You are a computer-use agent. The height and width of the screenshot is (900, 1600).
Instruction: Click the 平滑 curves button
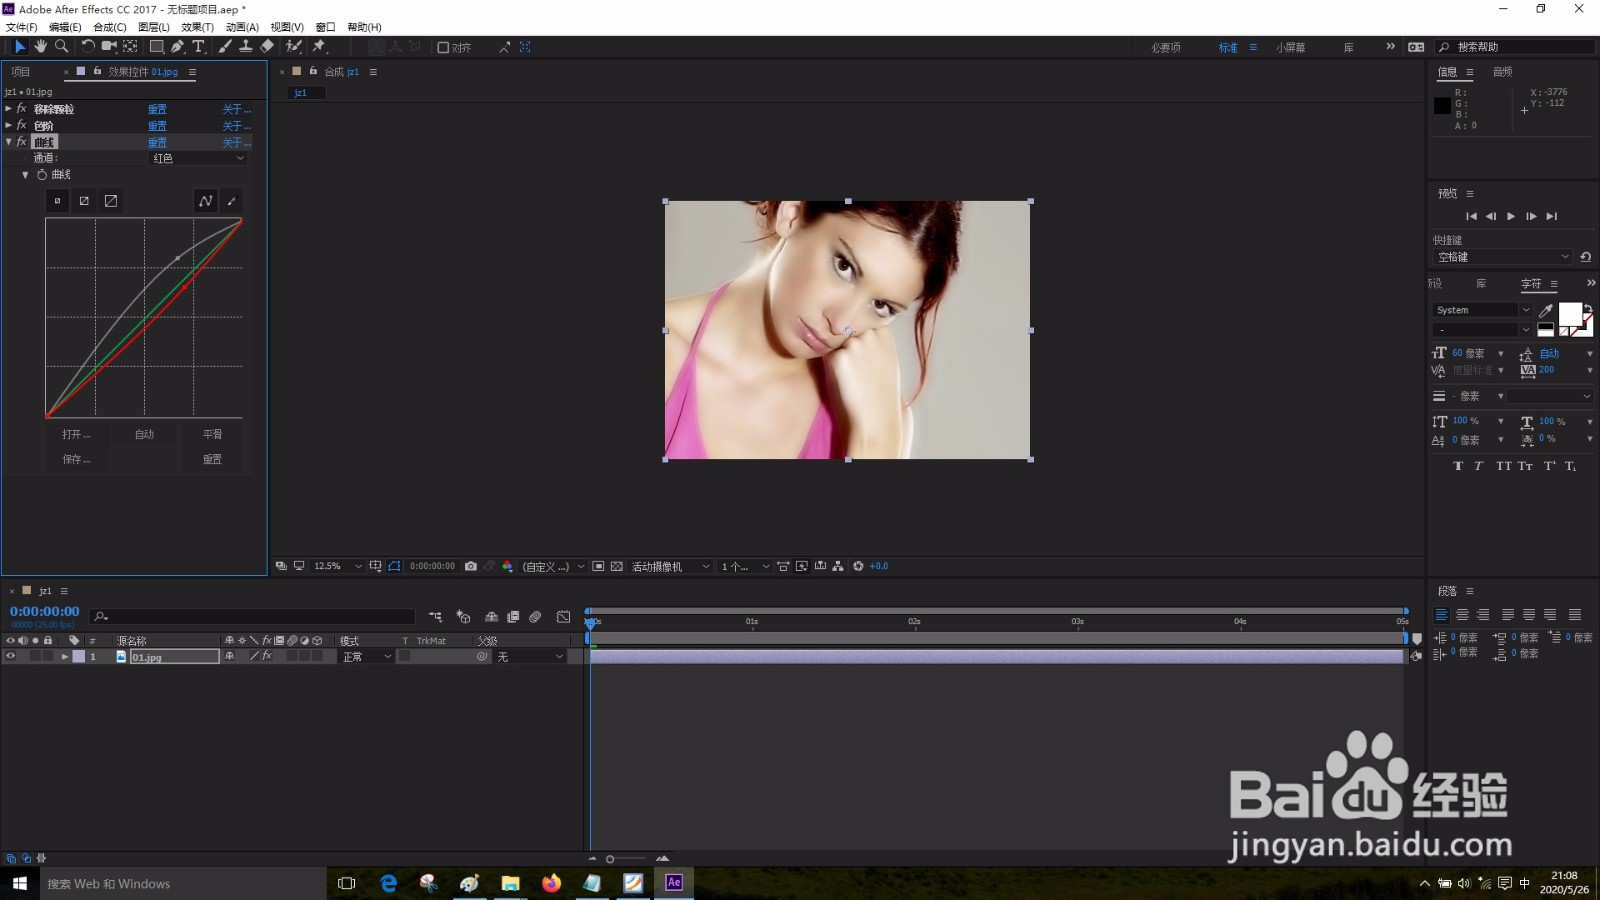212,434
